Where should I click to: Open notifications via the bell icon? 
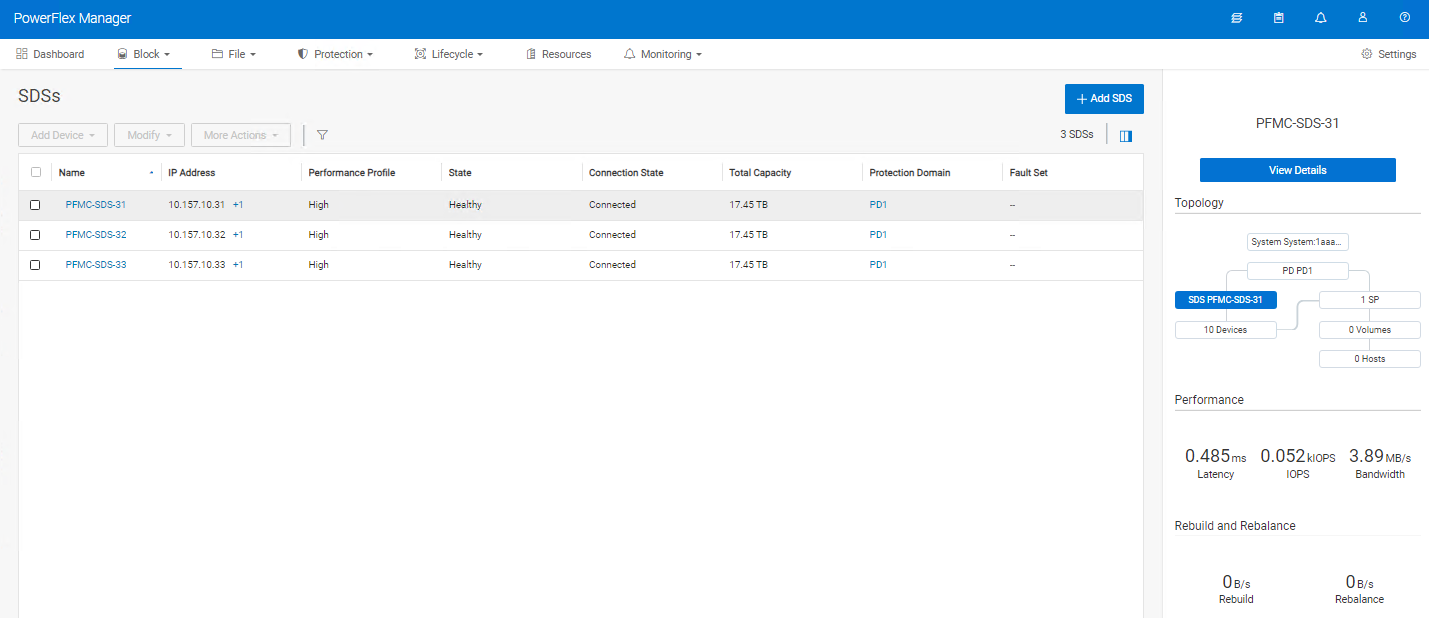coord(1321,17)
